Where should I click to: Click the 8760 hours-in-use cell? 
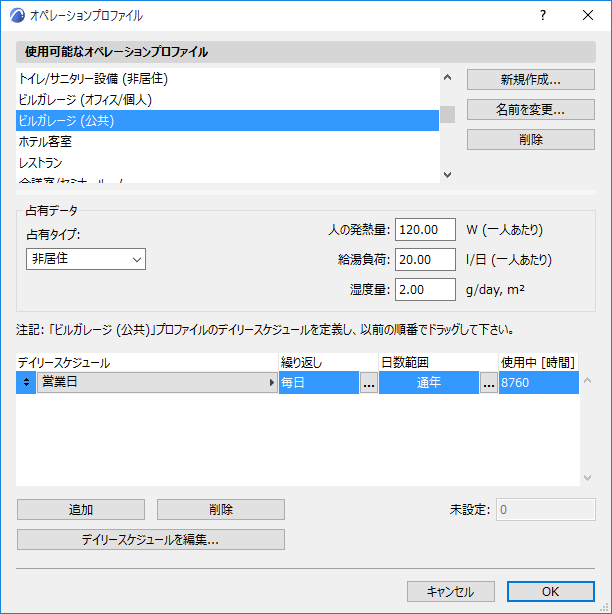(x=539, y=383)
